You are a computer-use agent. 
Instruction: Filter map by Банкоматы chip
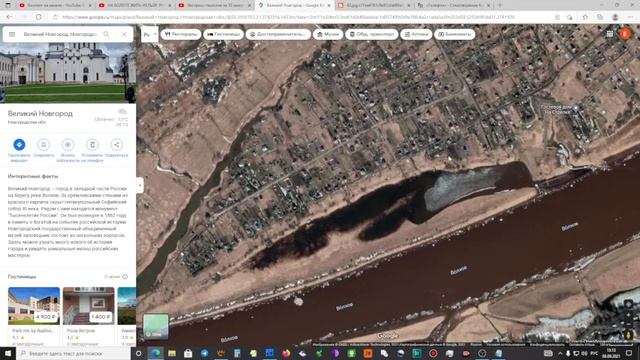tap(455, 34)
